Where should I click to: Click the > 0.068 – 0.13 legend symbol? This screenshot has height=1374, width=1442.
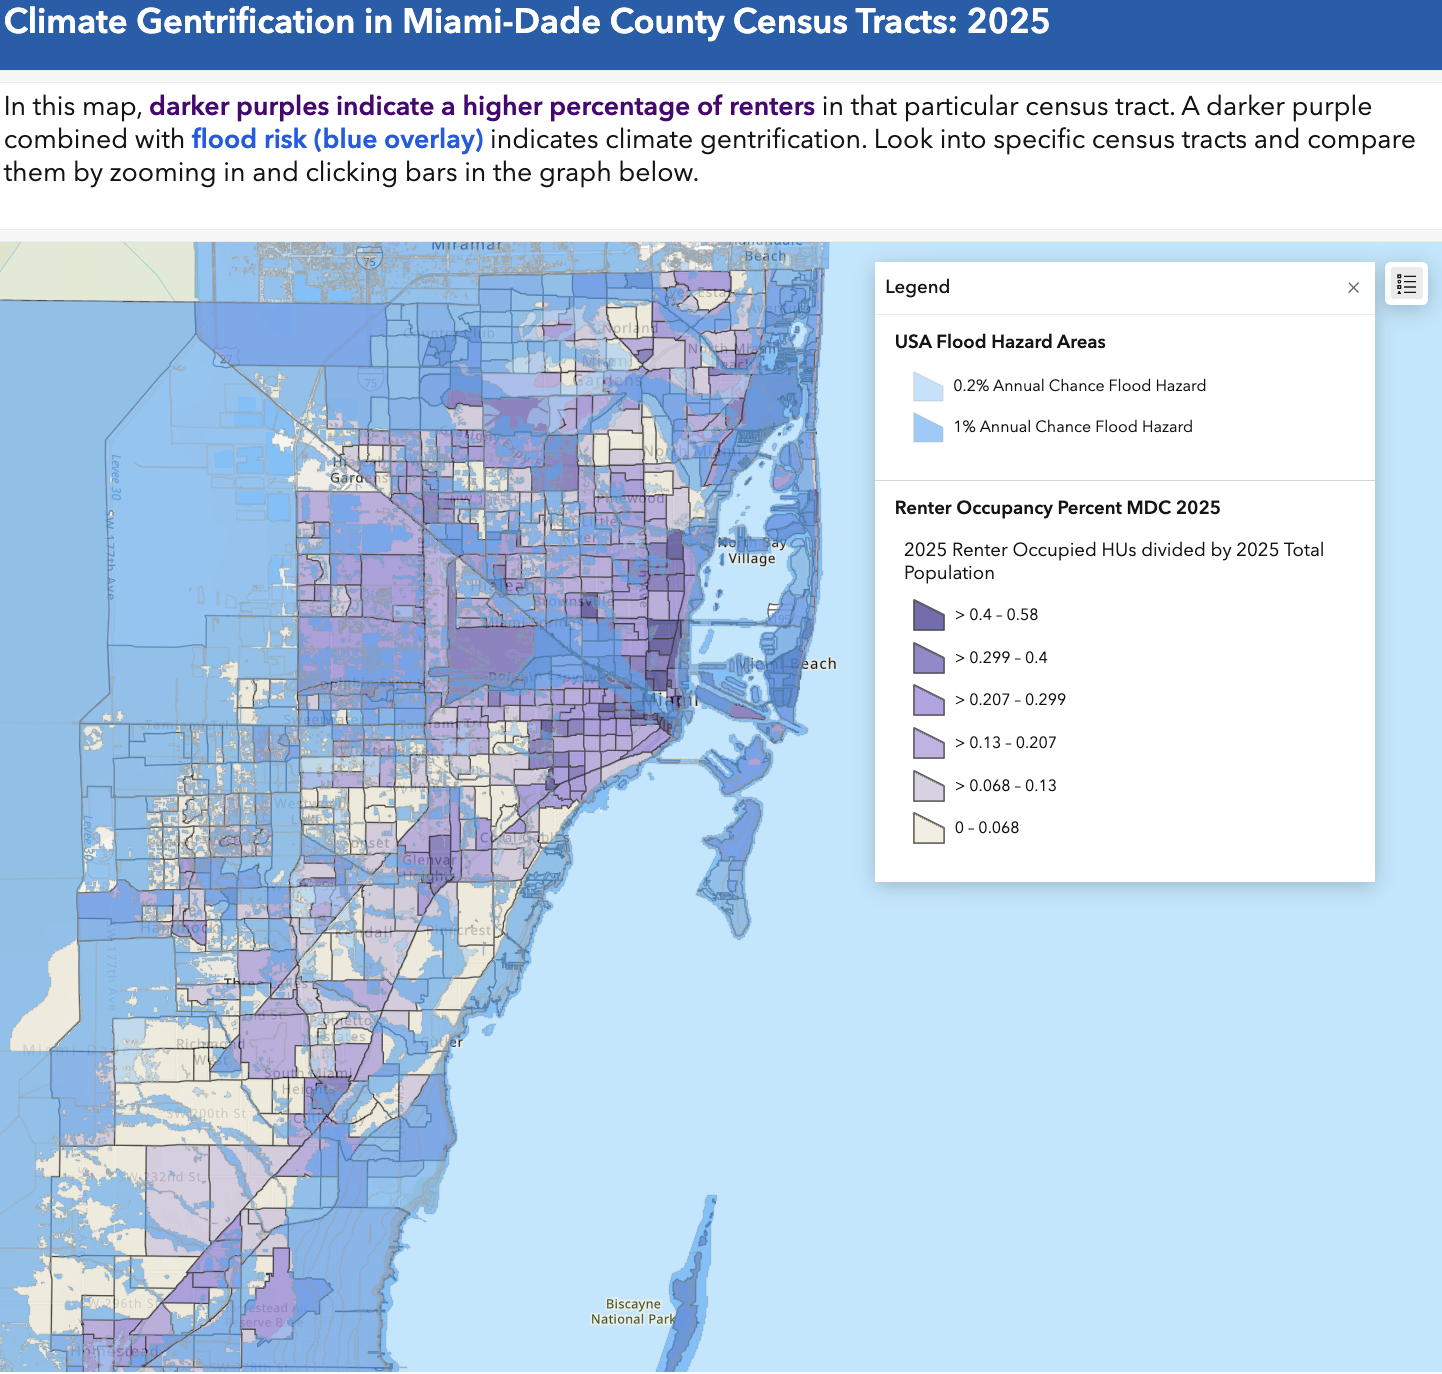coord(928,786)
